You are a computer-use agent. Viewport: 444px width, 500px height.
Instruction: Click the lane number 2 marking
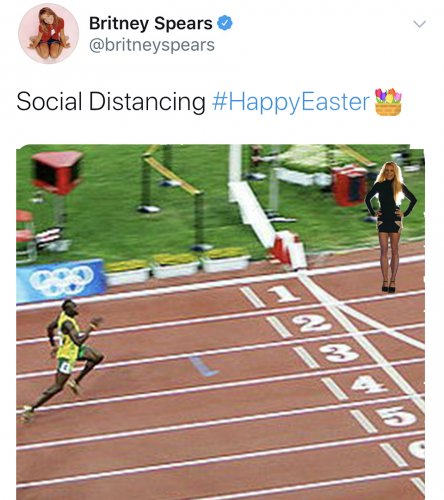point(312,323)
